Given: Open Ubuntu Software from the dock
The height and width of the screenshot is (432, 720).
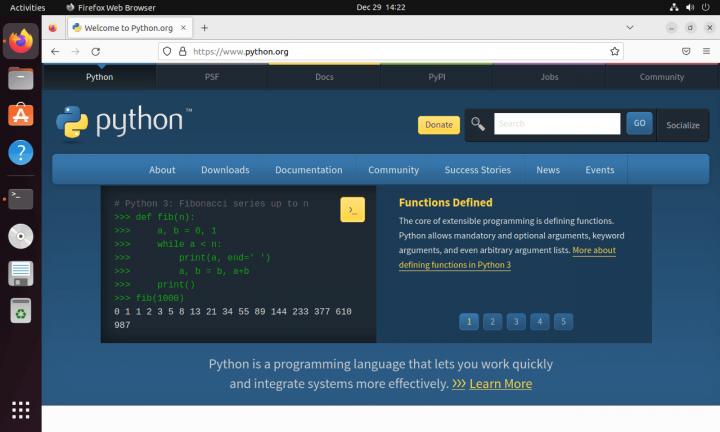Looking at the screenshot, I should click(21, 115).
